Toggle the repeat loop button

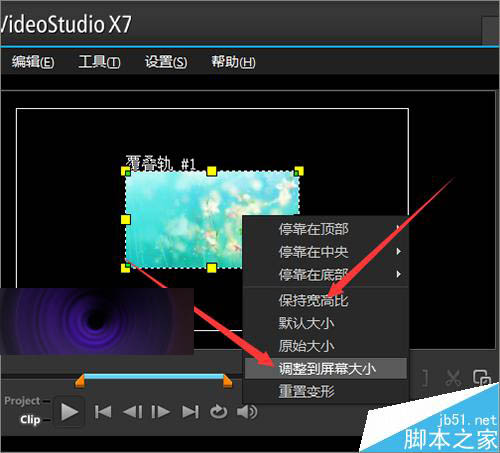click(x=219, y=412)
